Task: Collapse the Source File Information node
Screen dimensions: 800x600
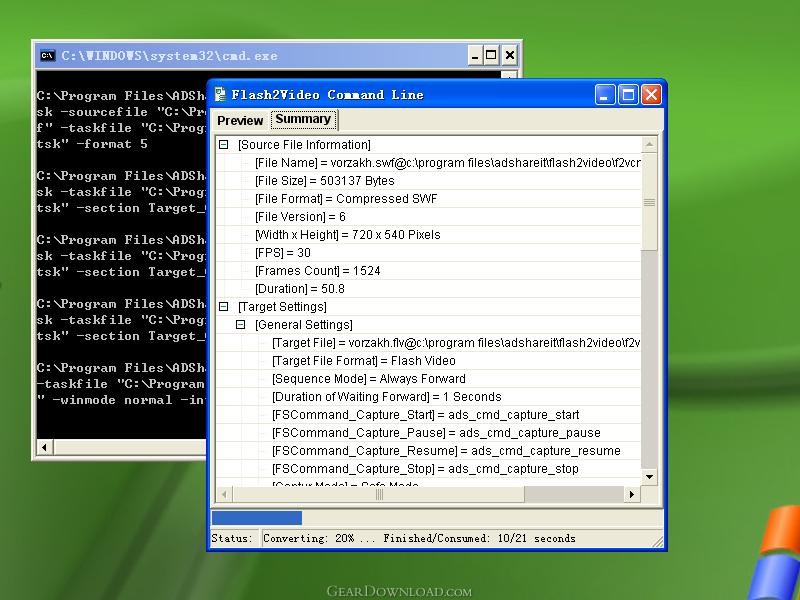Action: pyautogui.click(x=224, y=145)
